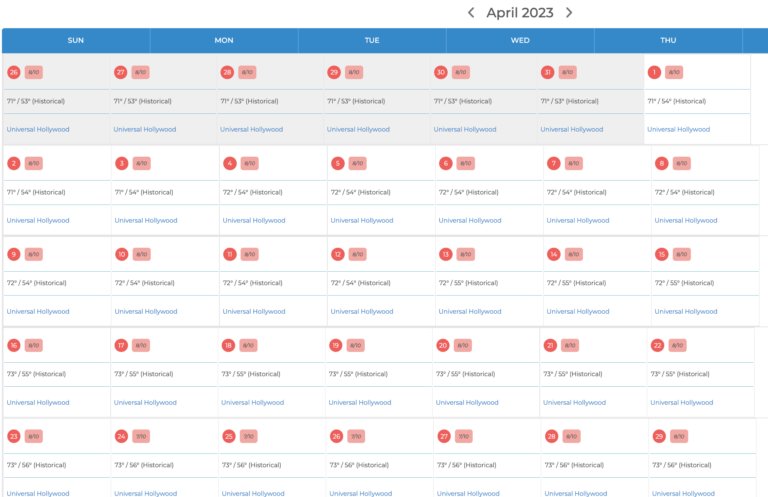Select the red date circle for April 1
Screen dimensions: 768x497
point(654,72)
